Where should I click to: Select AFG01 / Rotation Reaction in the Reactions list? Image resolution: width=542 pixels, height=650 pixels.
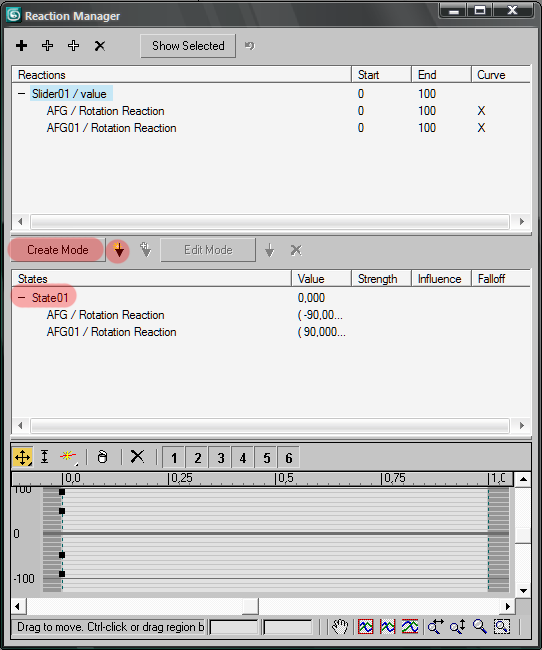click(x=112, y=128)
